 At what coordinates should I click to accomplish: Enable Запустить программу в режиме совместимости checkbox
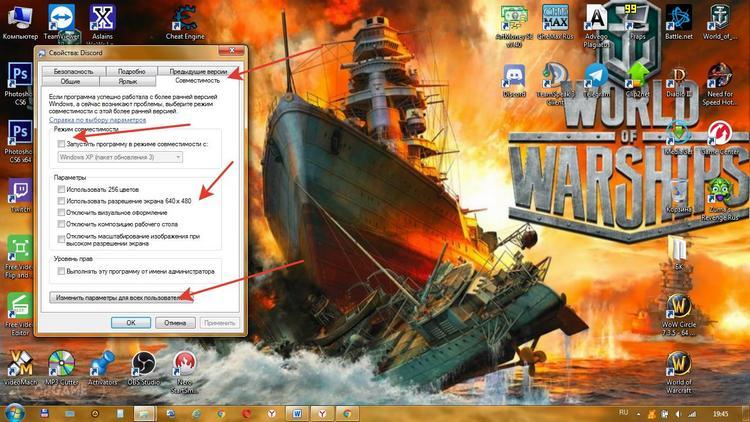[61, 144]
